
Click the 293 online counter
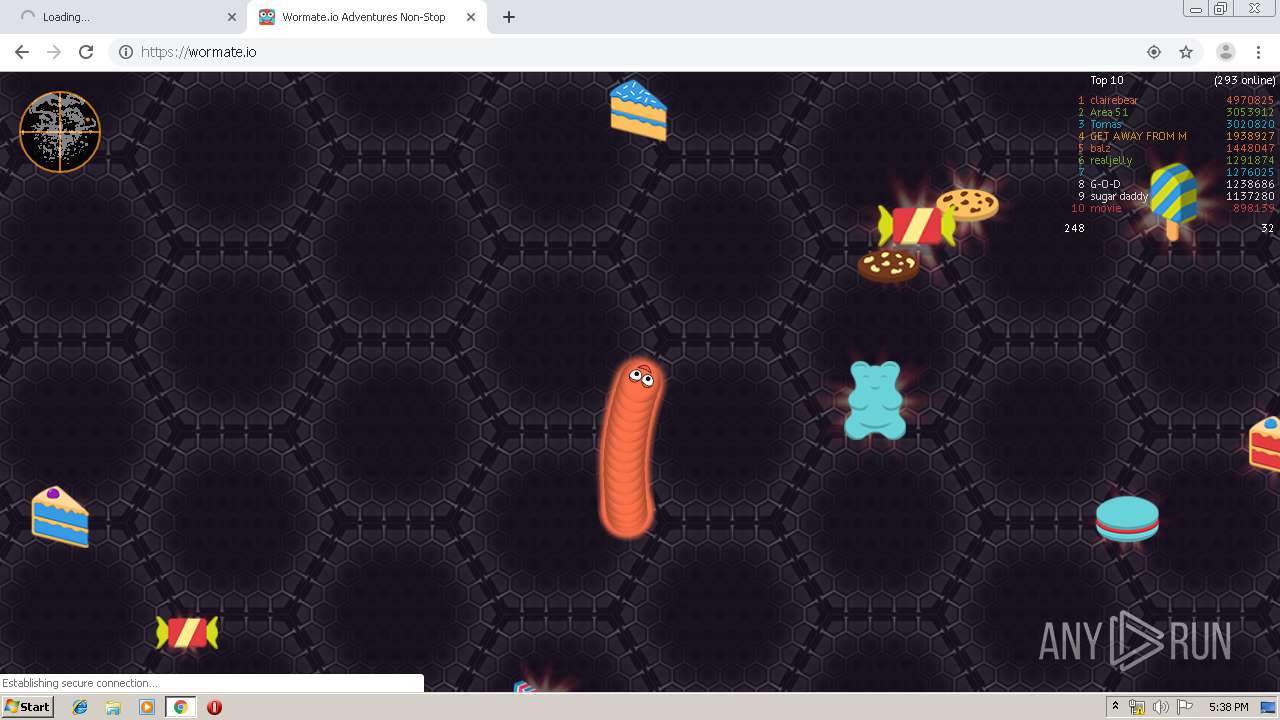1245,80
